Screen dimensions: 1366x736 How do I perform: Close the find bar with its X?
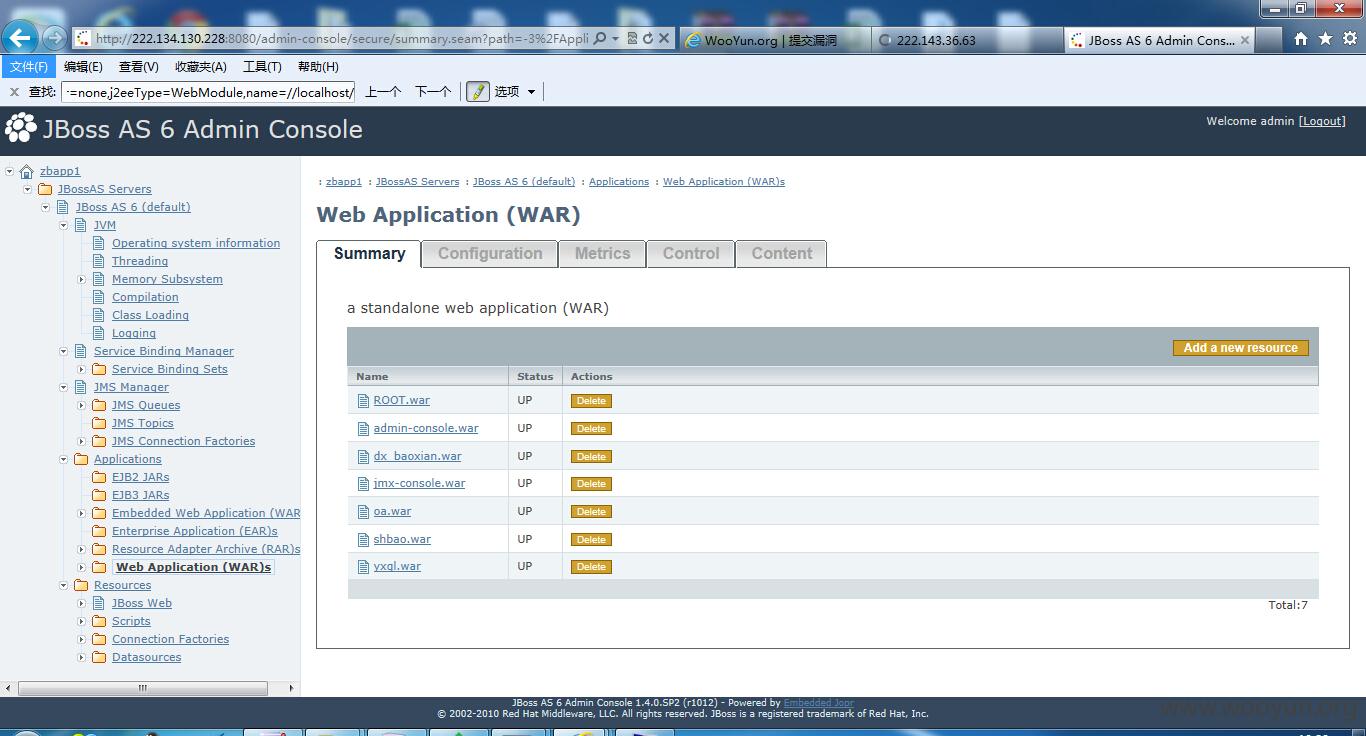(14, 92)
